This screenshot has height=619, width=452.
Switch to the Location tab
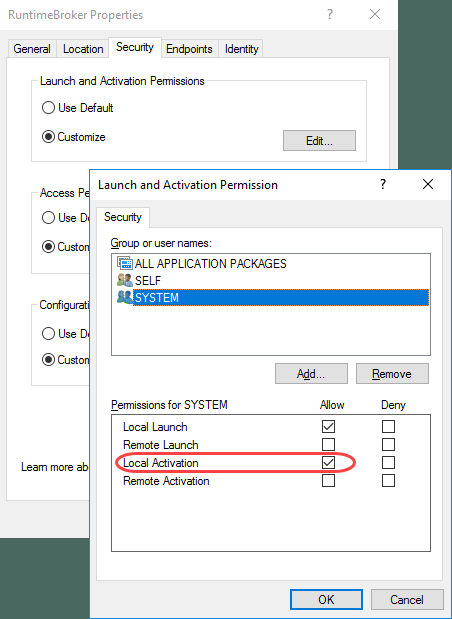coord(83,49)
